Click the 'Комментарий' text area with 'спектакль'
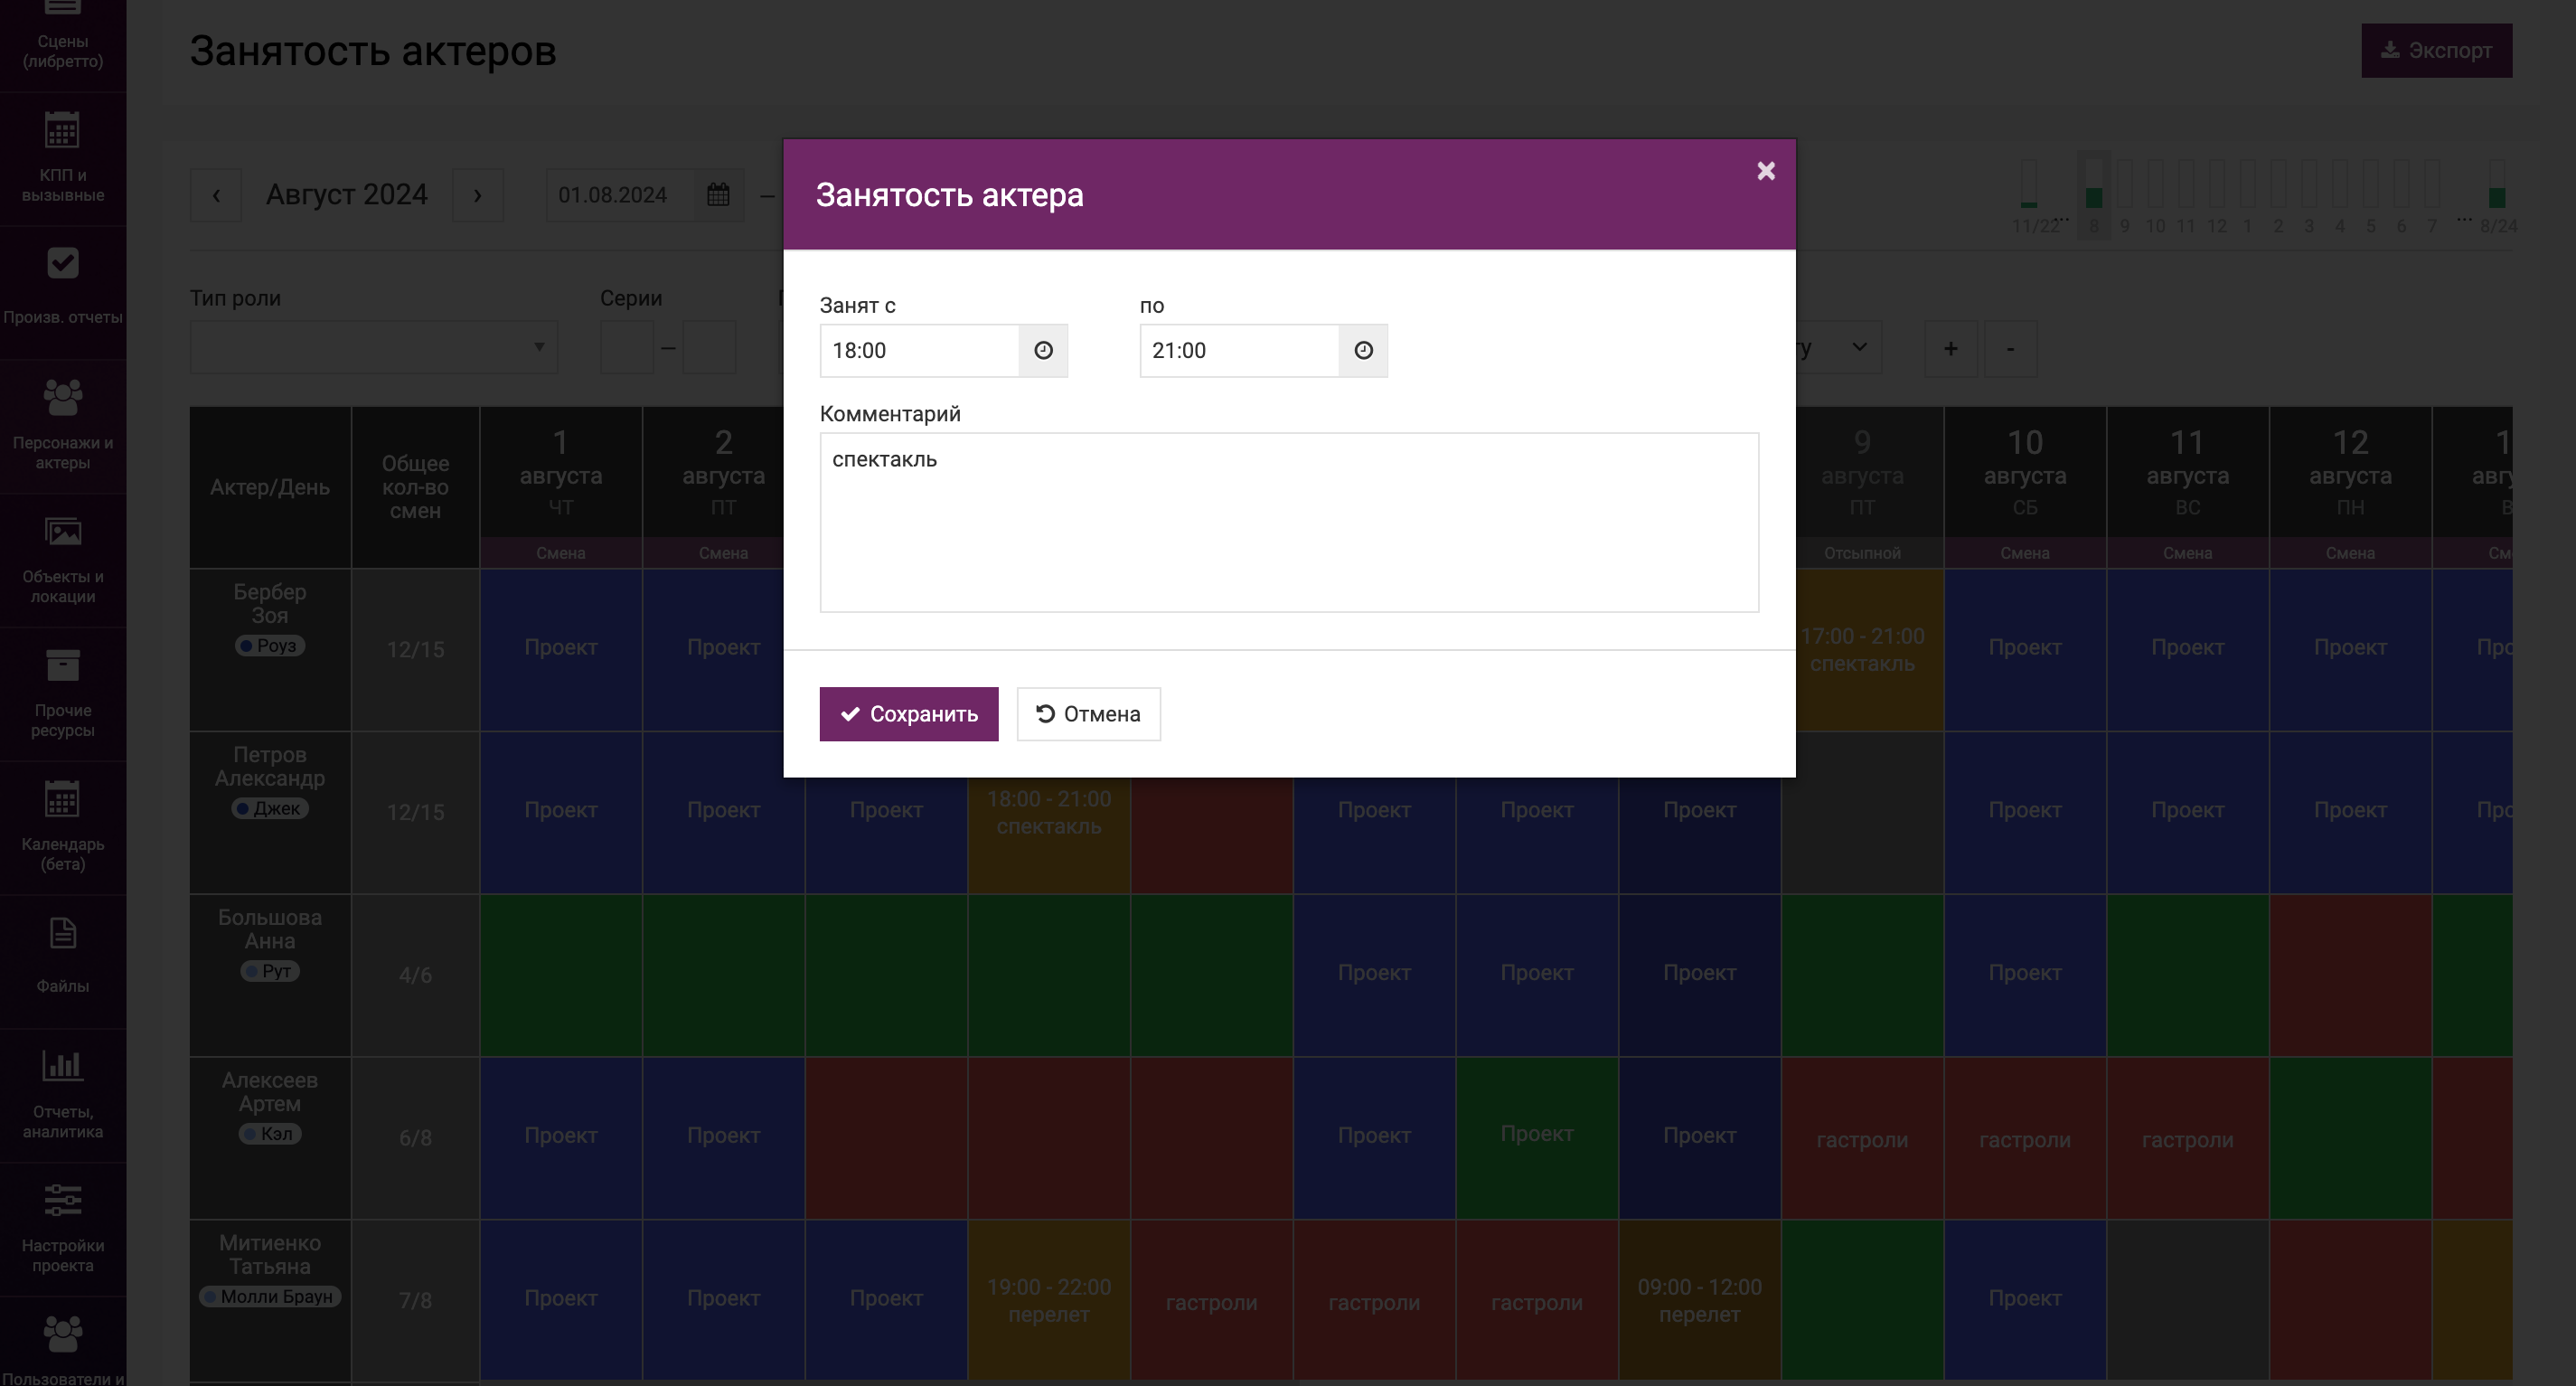2576x1386 pixels. 1289,522
